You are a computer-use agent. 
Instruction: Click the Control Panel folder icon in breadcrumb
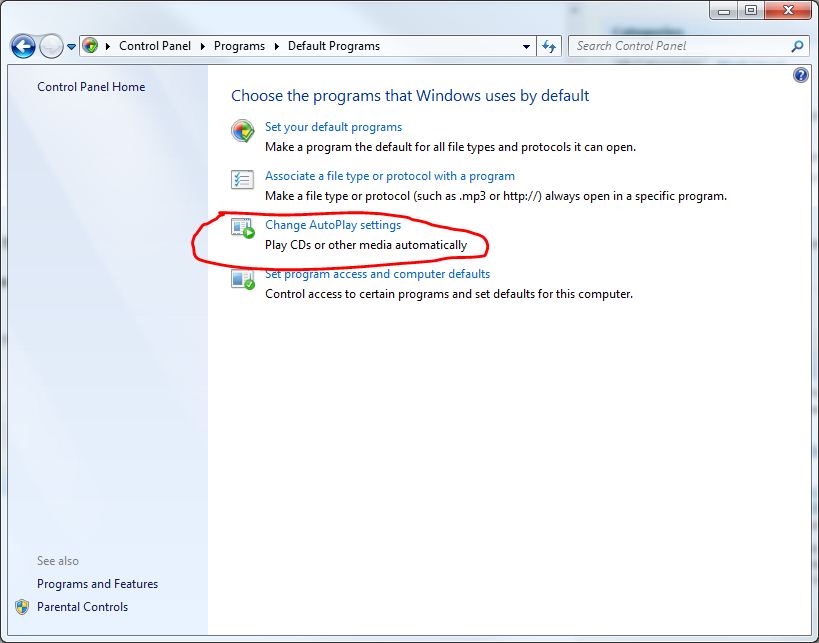pyautogui.click(x=90, y=46)
